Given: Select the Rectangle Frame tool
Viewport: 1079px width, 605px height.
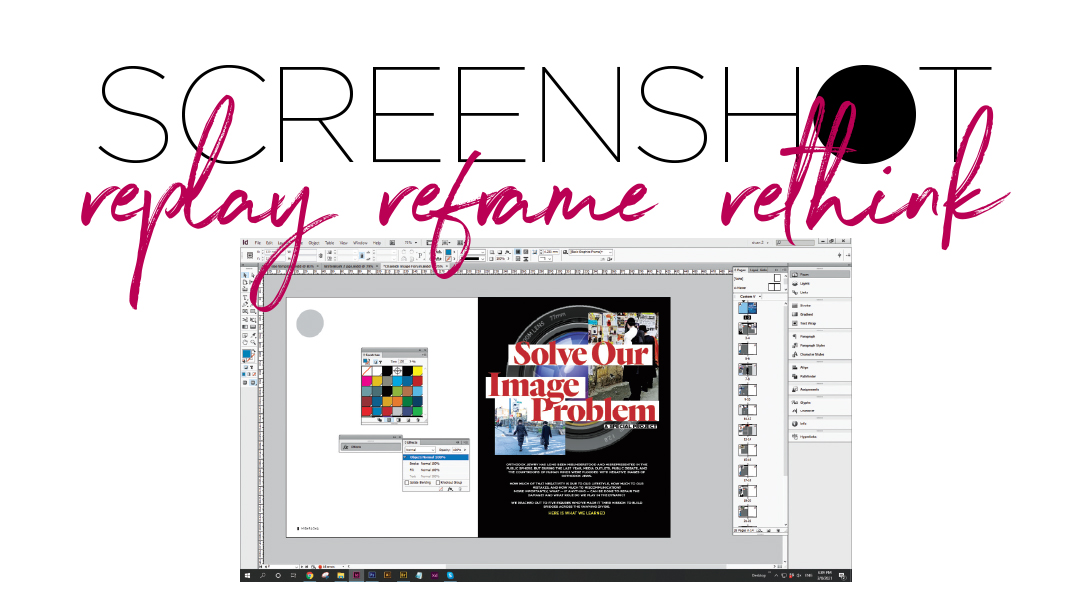Looking at the screenshot, I should [x=245, y=311].
